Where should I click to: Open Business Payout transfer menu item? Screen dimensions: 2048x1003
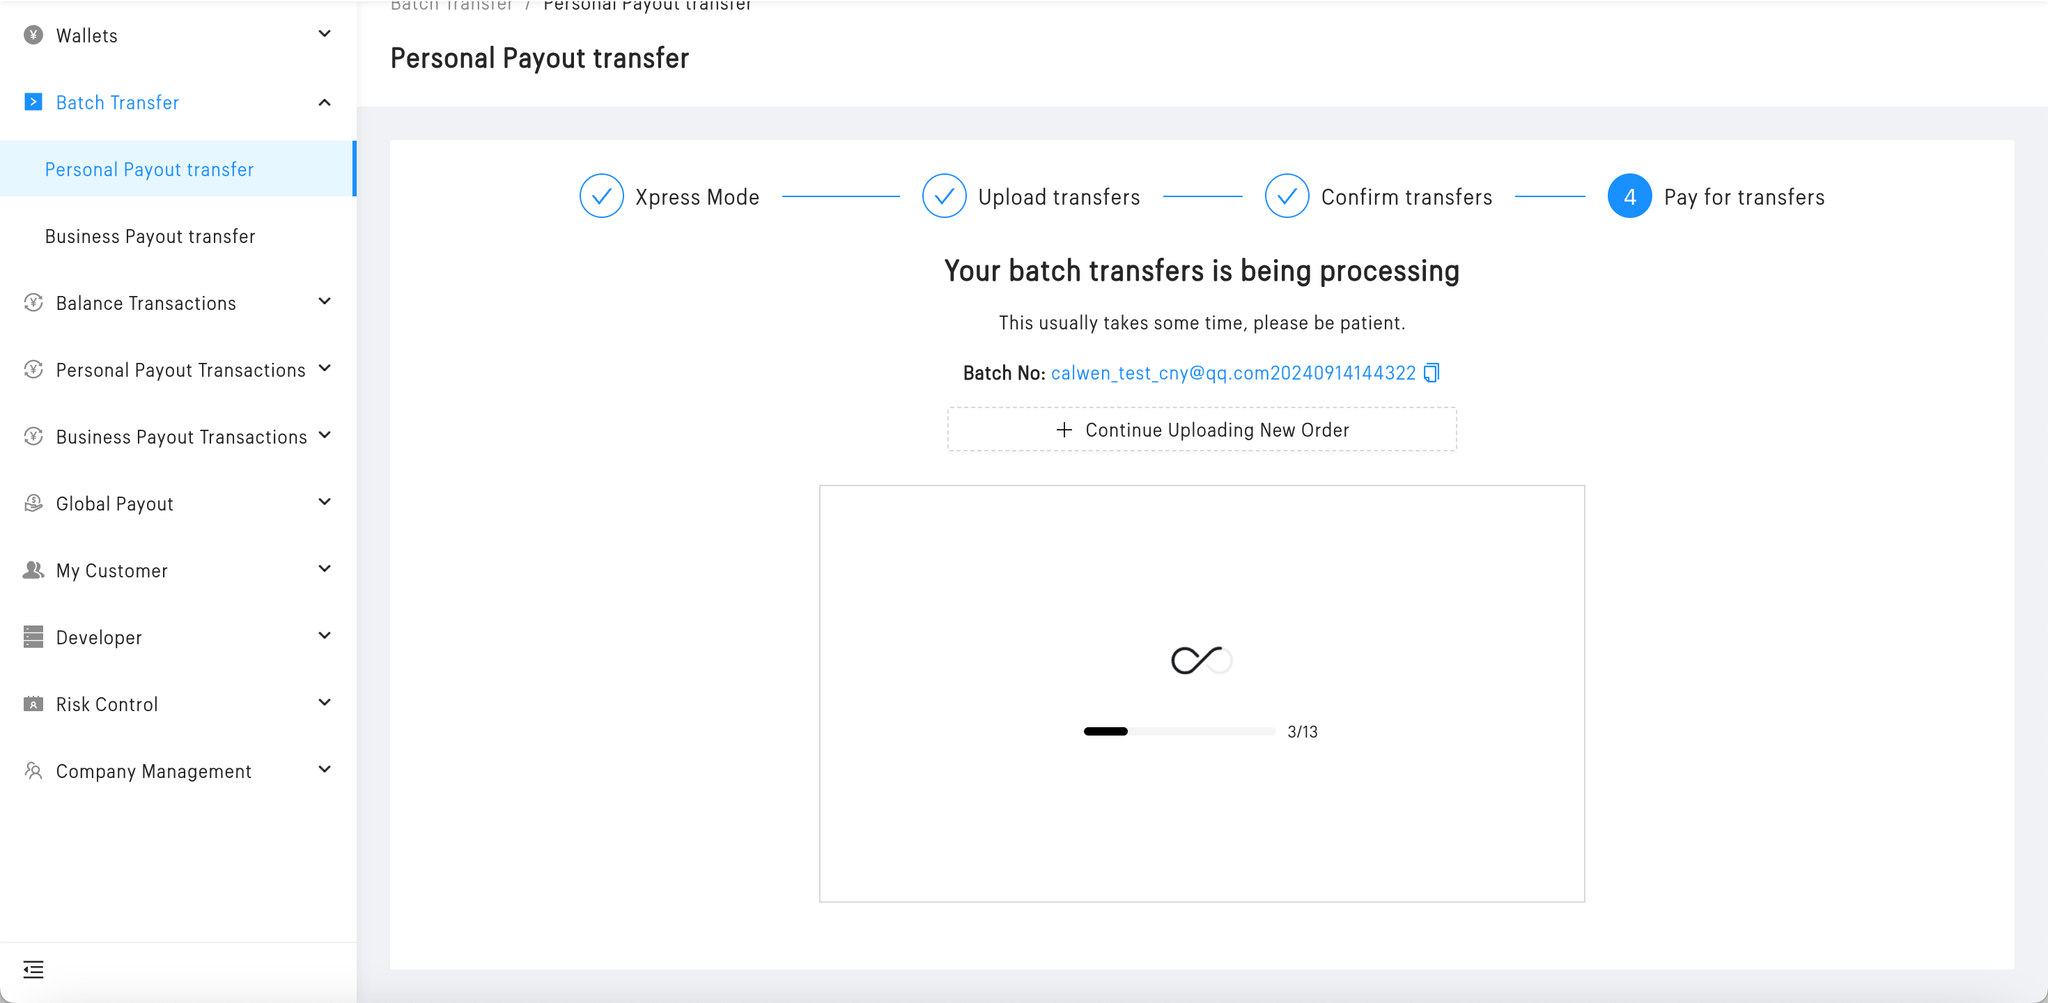pyautogui.click(x=150, y=236)
